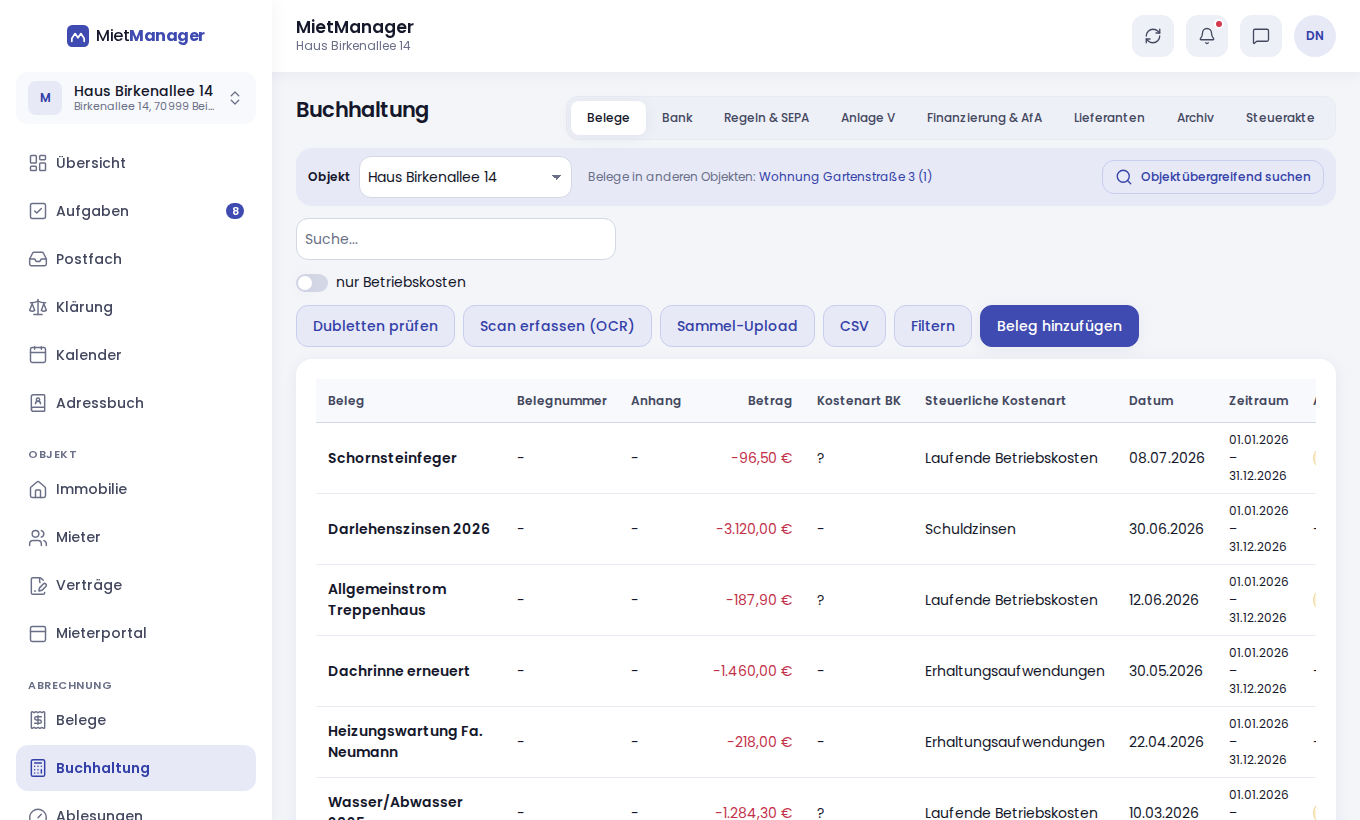Screen dimensions: 1360x820
Task: Focus the Suche... search field
Action: click(456, 239)
